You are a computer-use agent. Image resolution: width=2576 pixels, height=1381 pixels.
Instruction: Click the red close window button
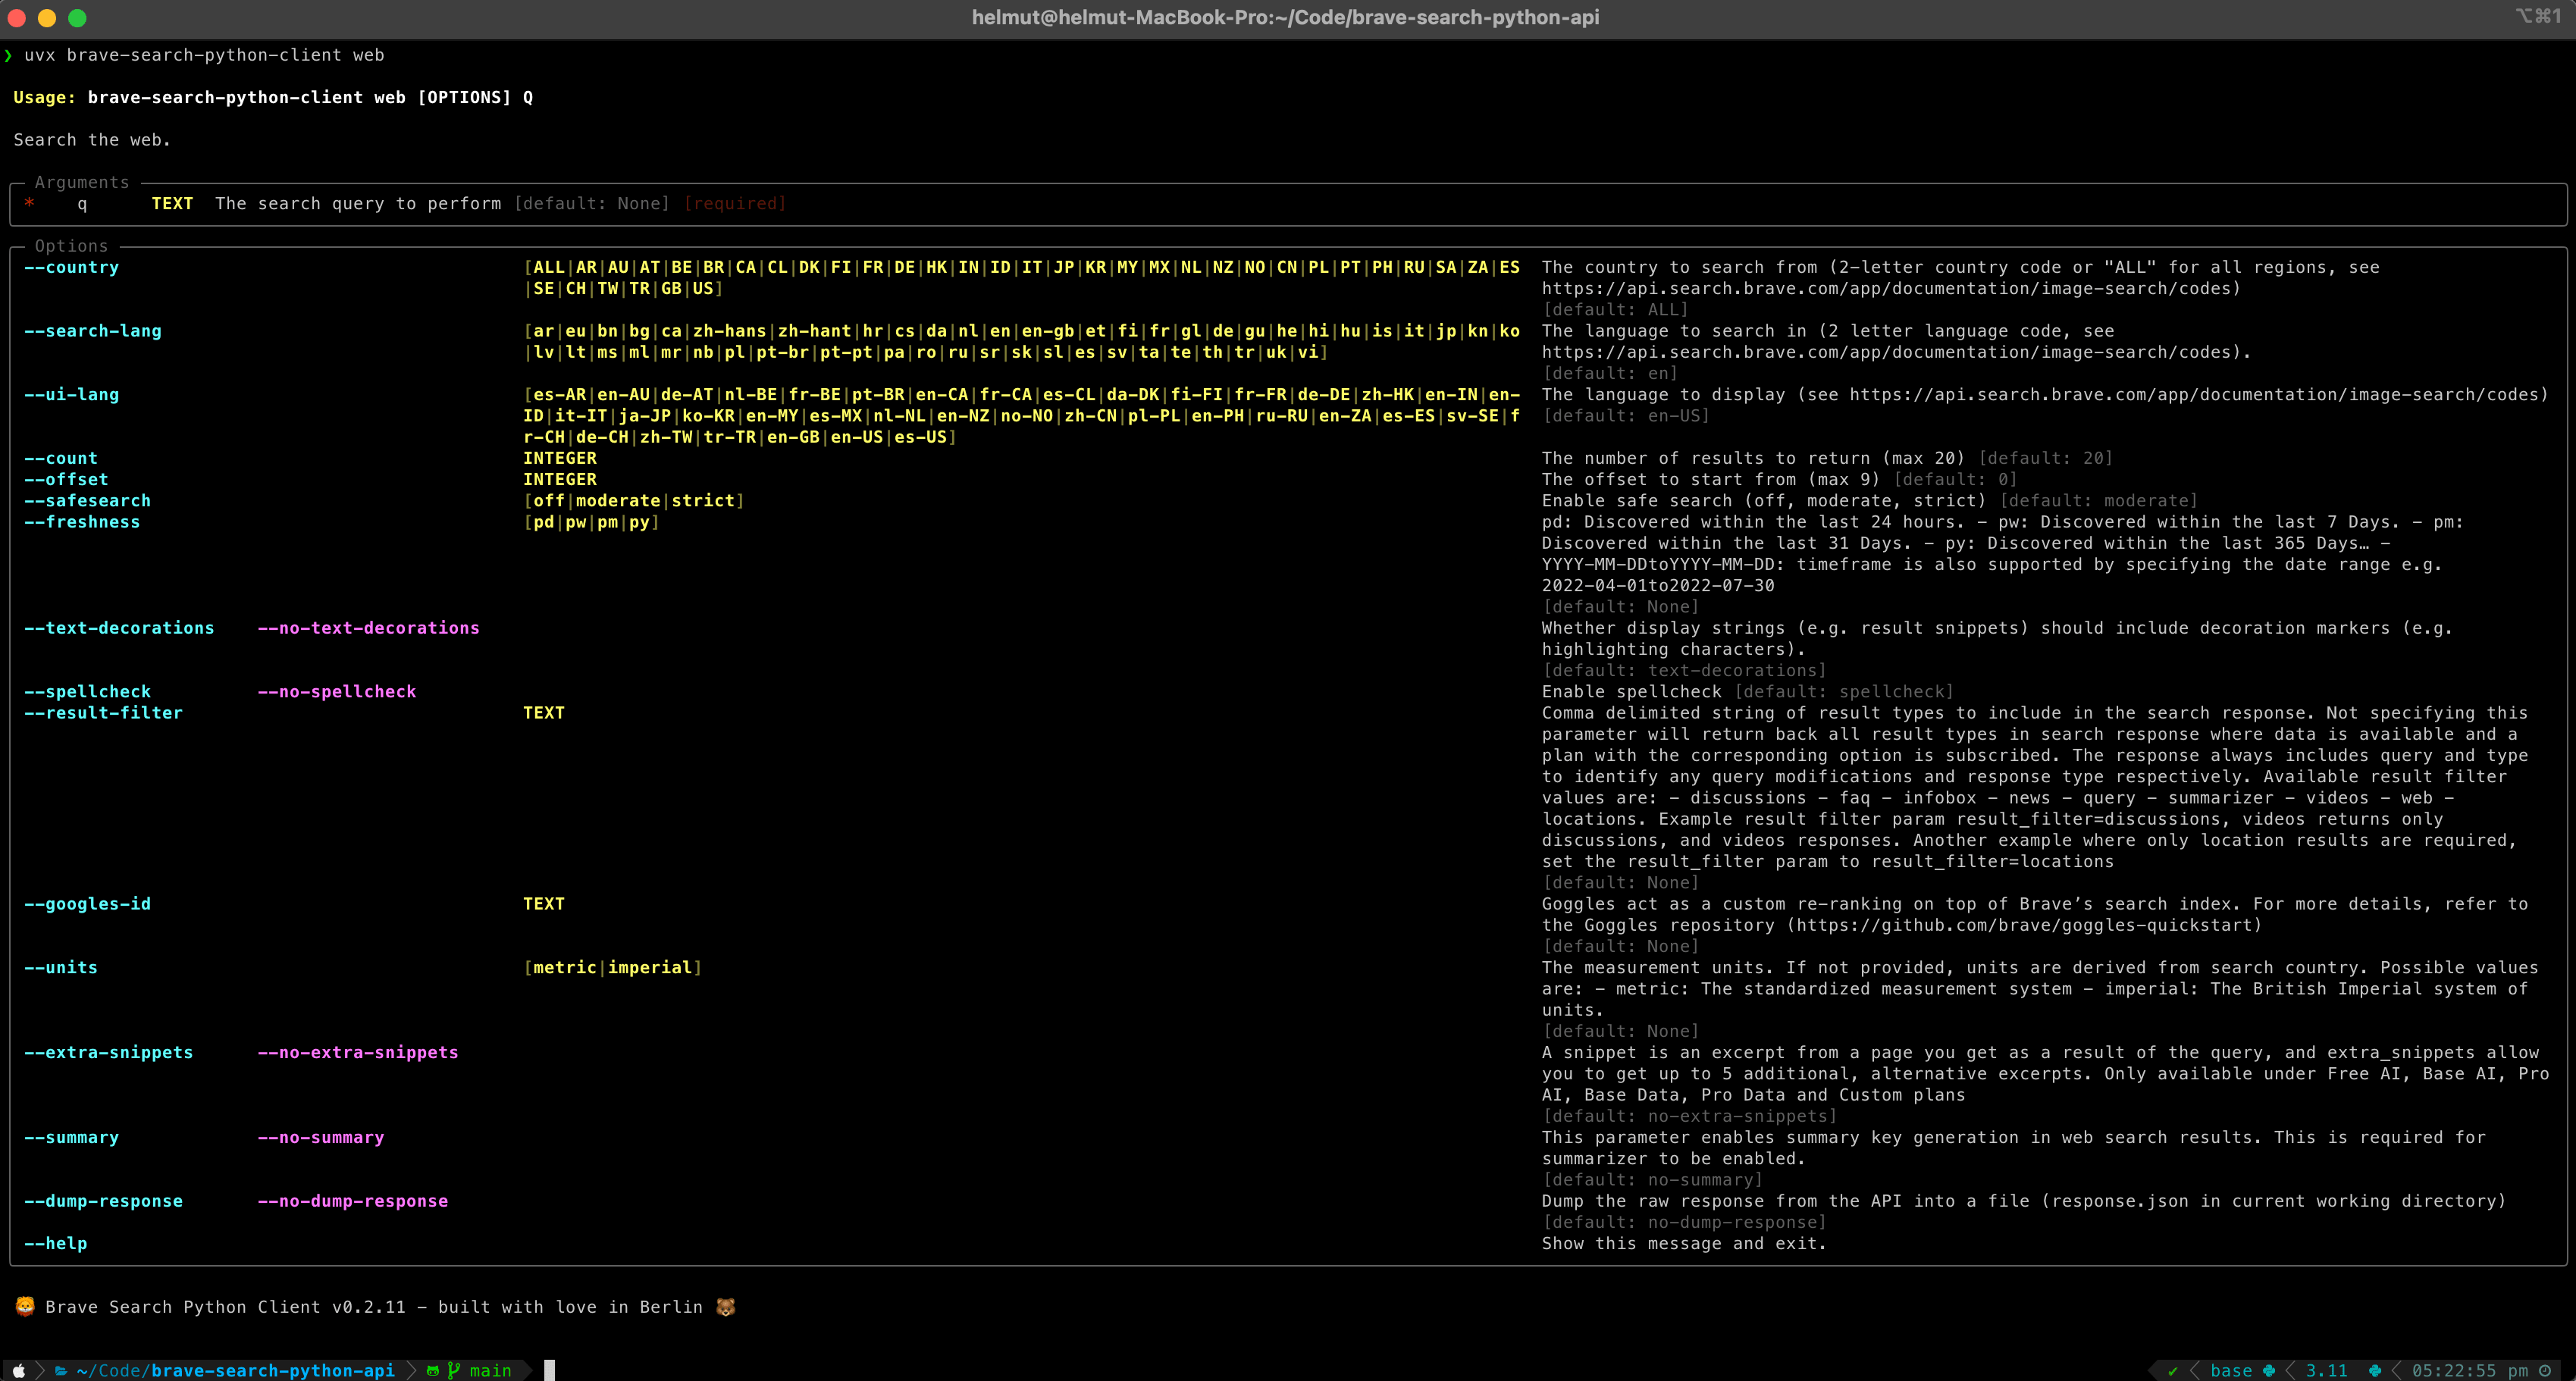click(15, 17)
